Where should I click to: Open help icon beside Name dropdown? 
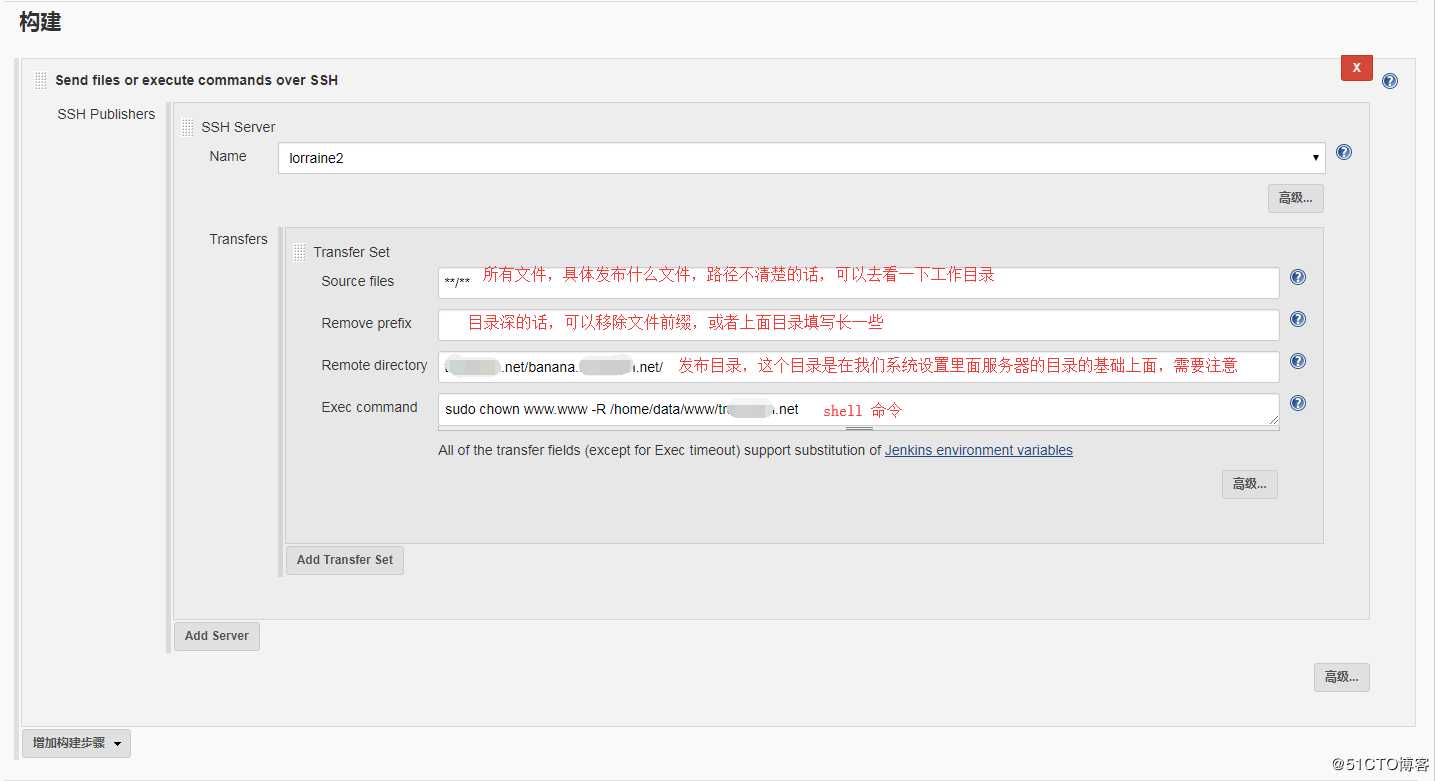coord(1344,152)
